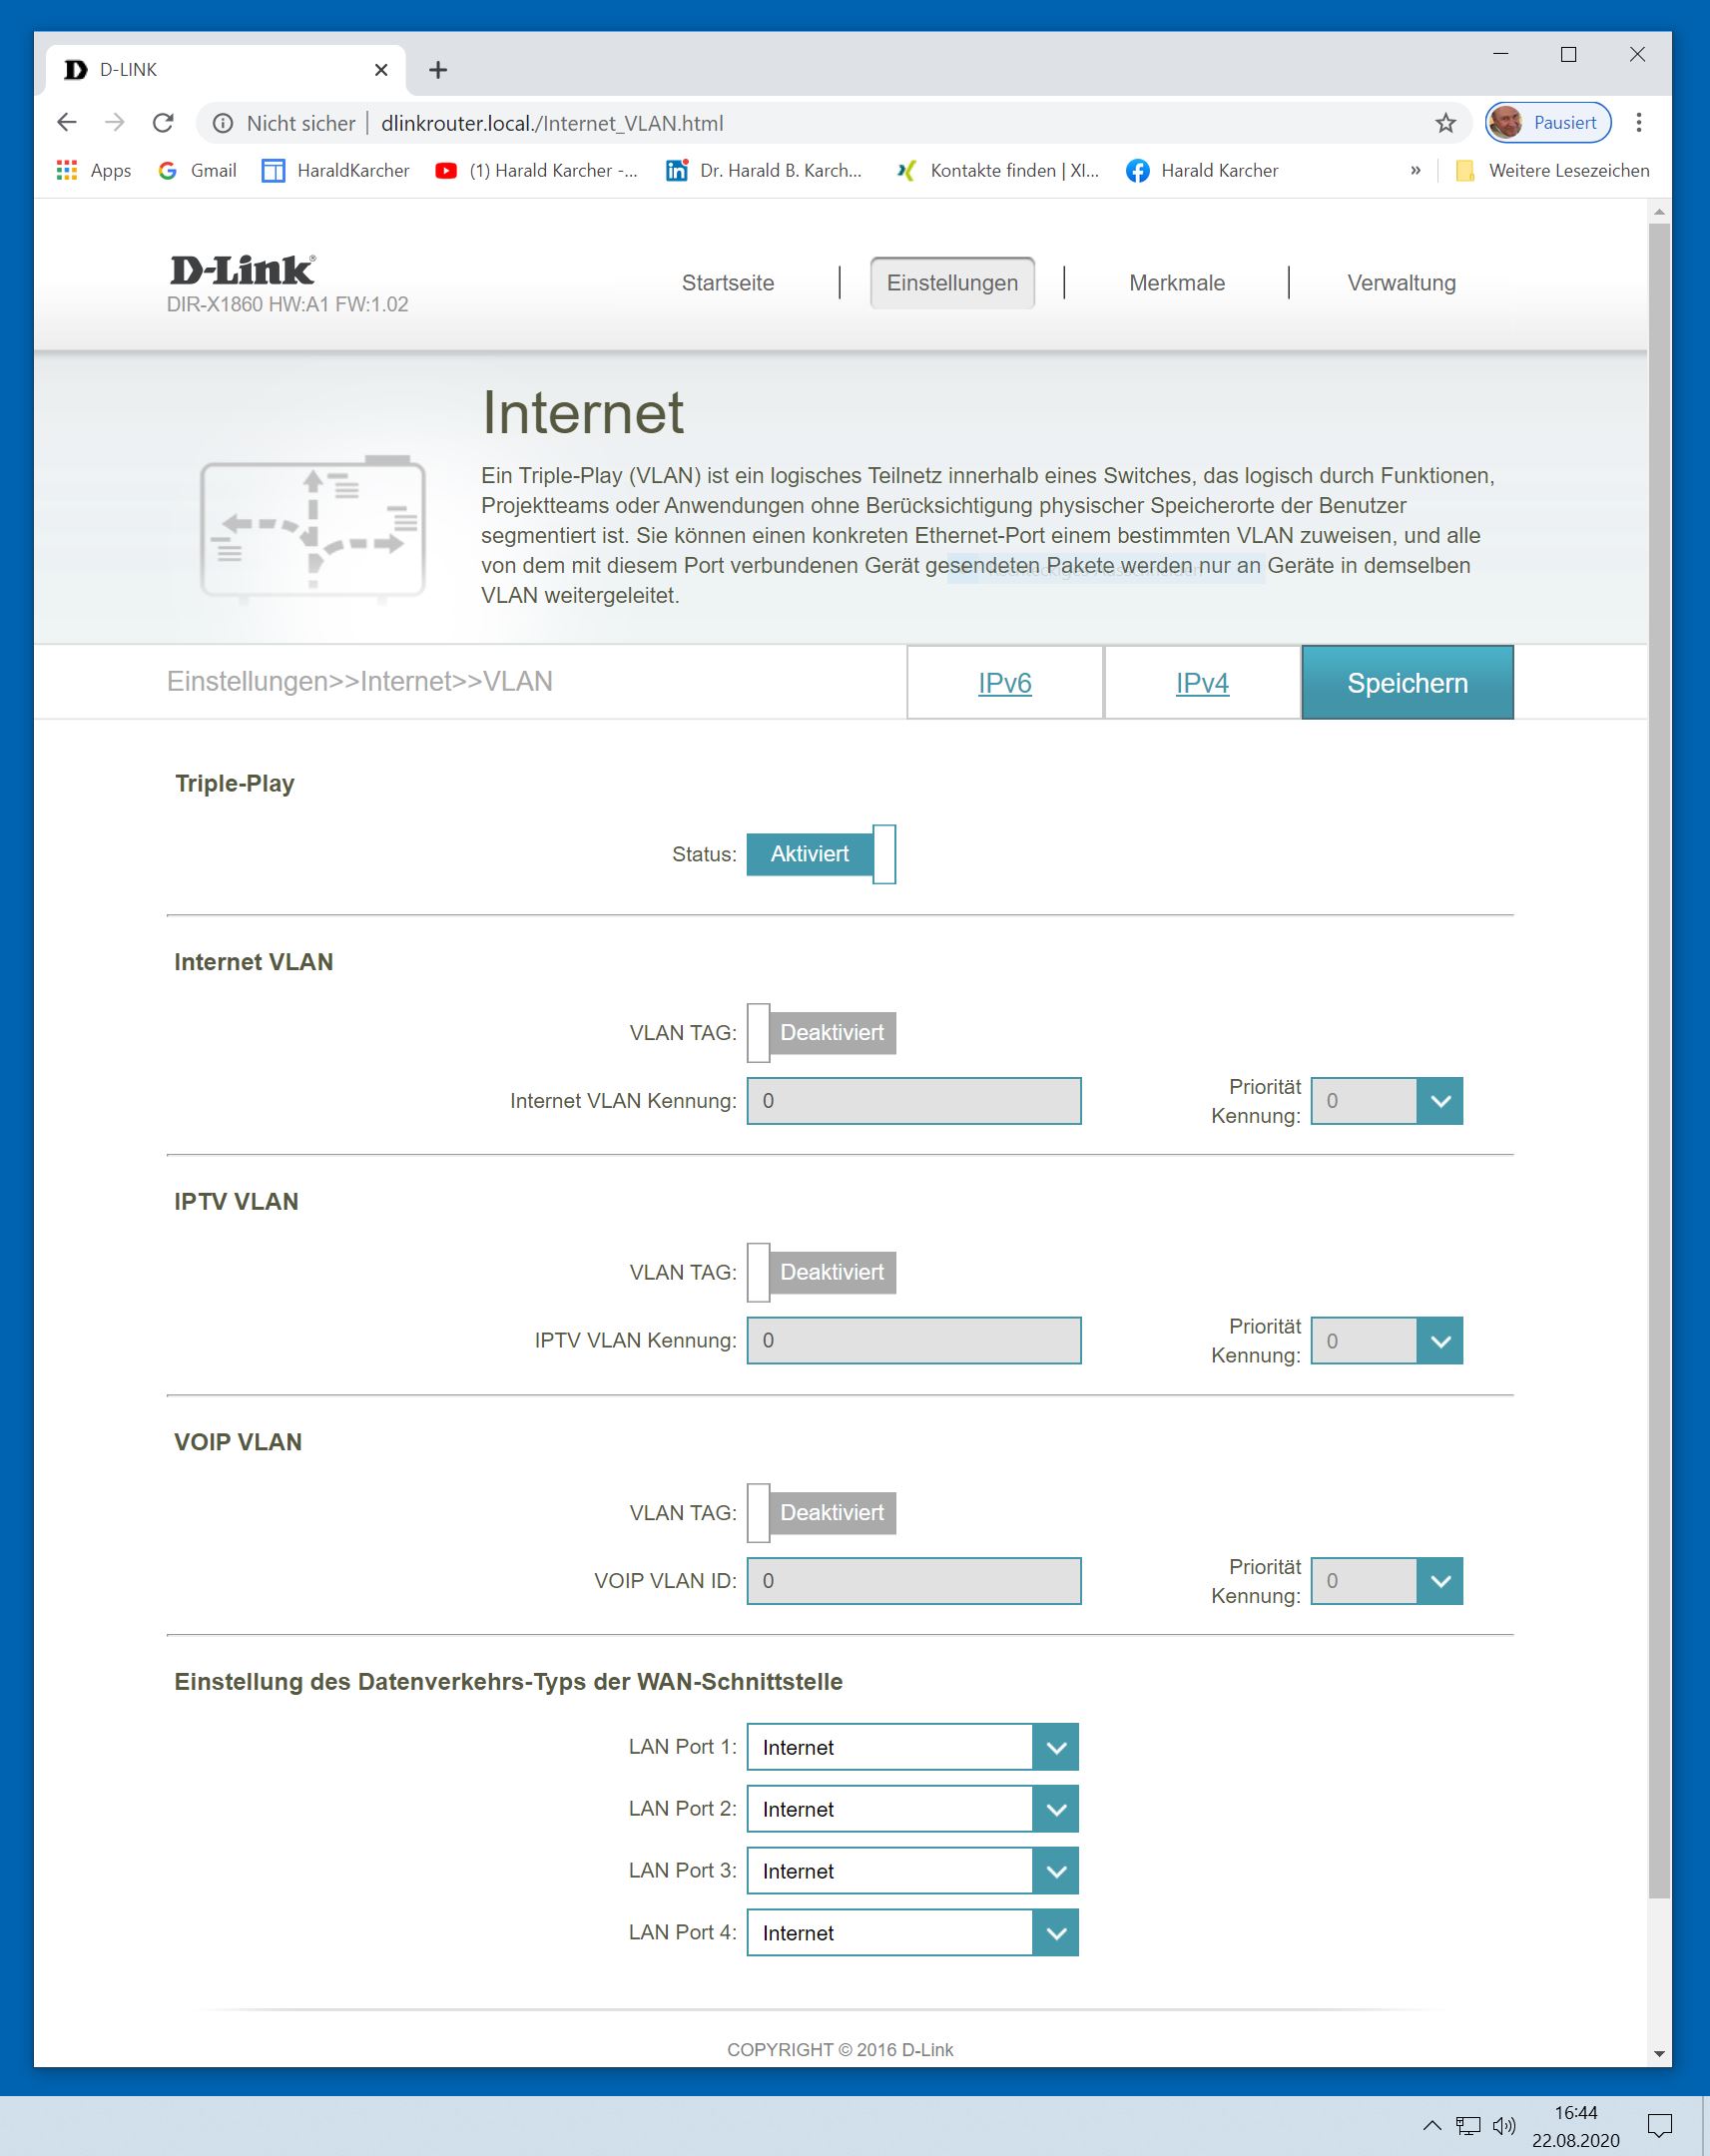Open the Verwaltung menu
Viewport: 1710px width, 2156px height.
coord(1401,283)
